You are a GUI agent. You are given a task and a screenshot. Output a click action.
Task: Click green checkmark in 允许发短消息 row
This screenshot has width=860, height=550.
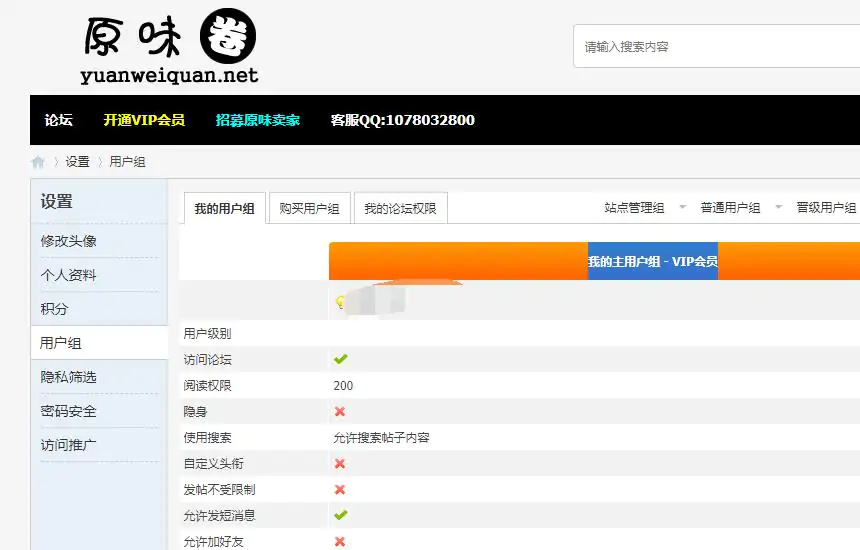[341, 515]
